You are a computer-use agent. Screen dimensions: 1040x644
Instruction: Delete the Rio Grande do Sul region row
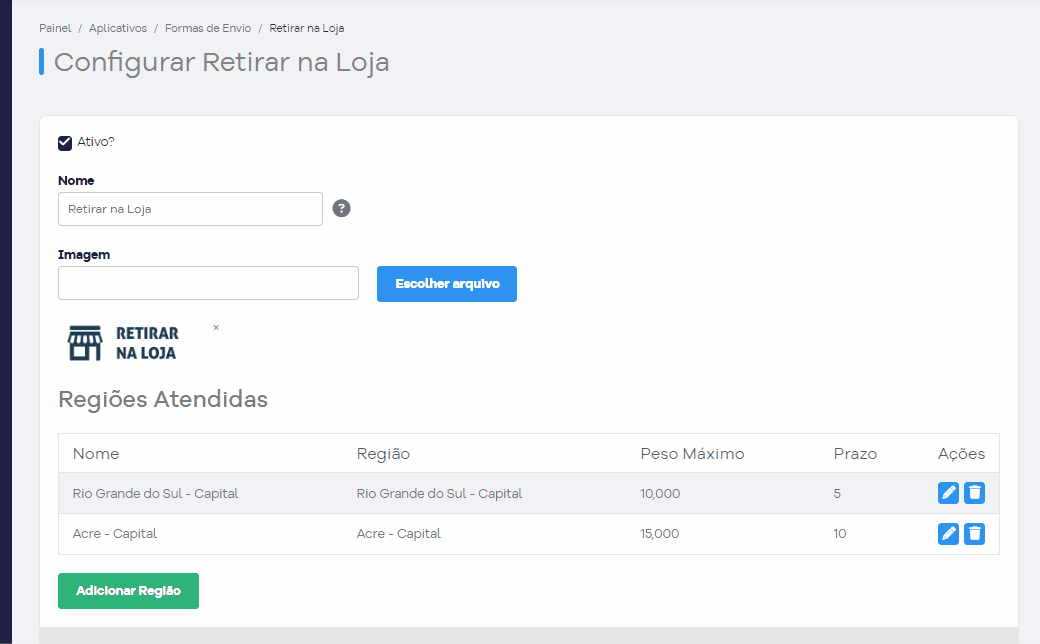pos(974,493)
